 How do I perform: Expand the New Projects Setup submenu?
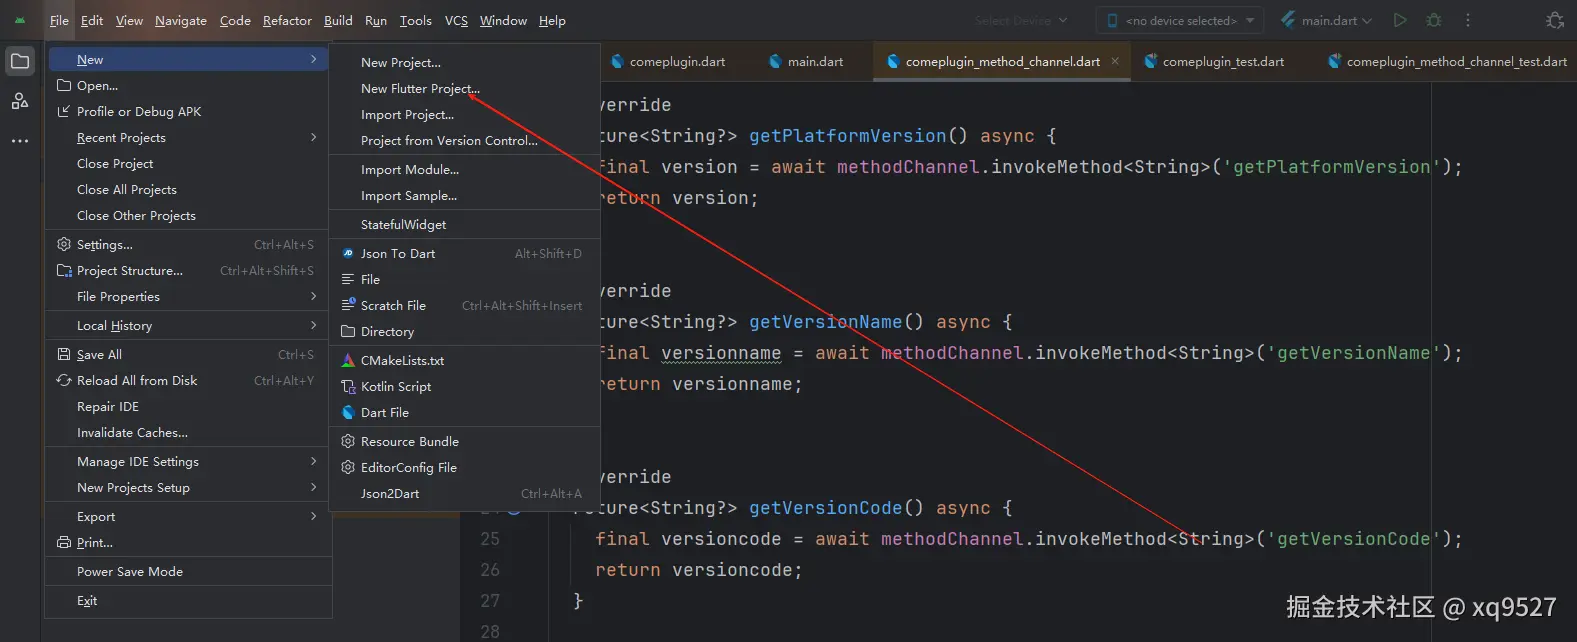click(188, 487)
